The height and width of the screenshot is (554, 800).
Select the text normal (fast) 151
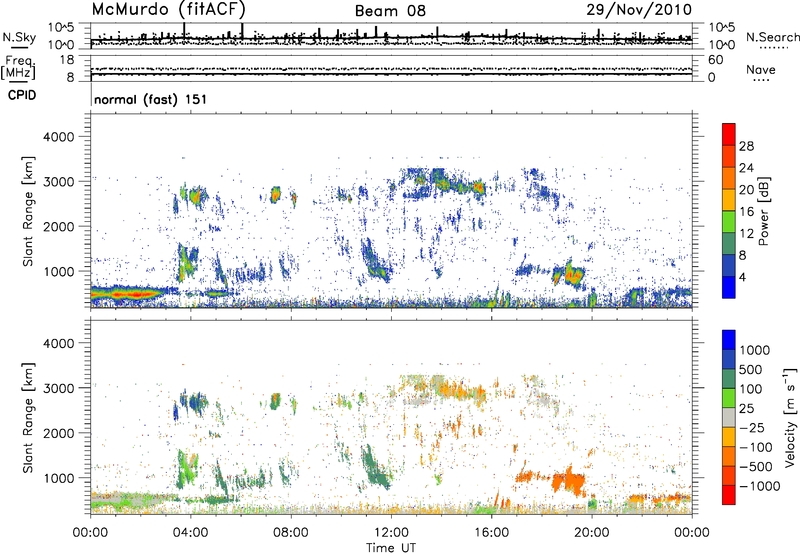click(x=151, y=99)
